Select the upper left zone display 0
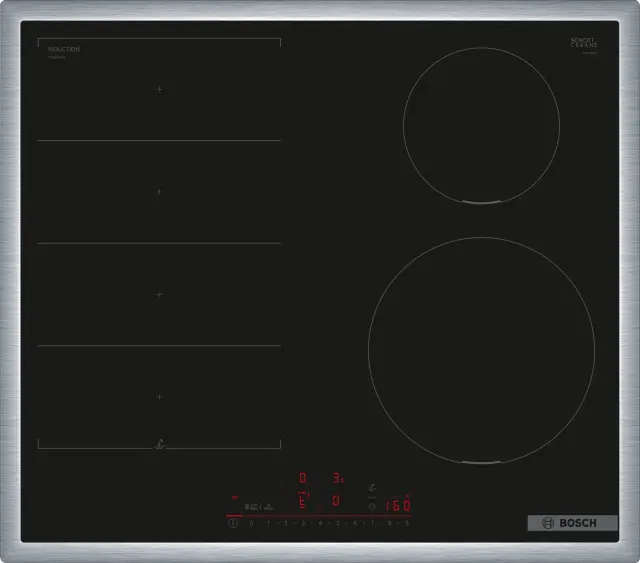 [303, 478]
